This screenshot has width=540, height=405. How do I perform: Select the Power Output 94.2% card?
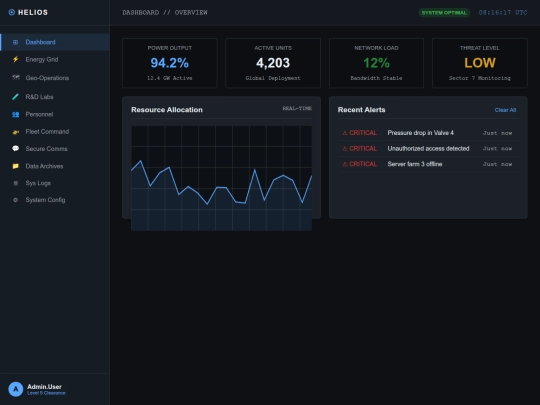170,63
